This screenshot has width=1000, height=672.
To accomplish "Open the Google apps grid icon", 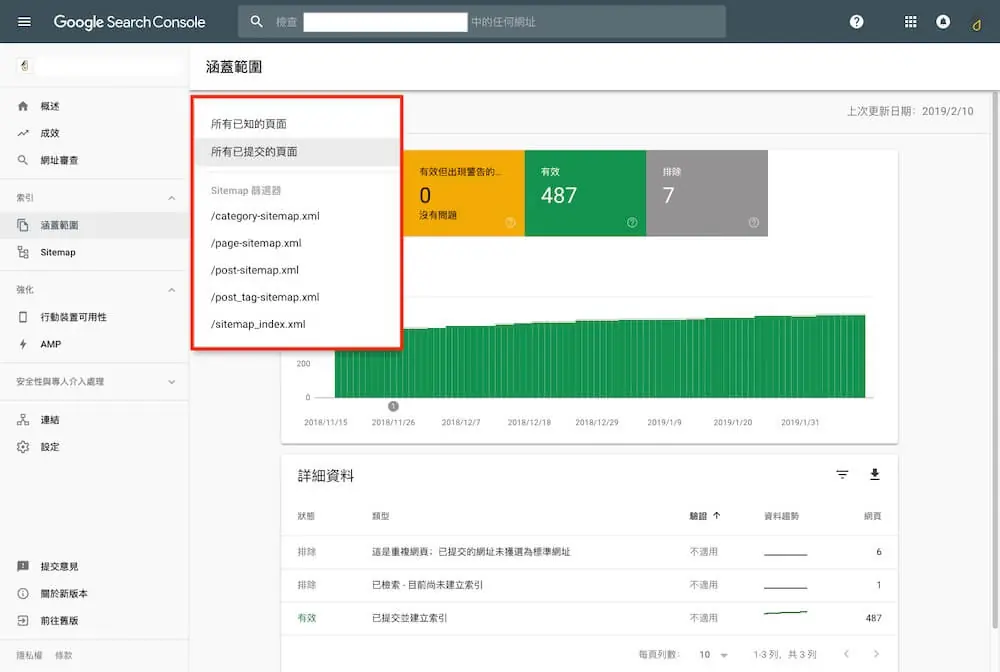I will [x=911, y=22].
